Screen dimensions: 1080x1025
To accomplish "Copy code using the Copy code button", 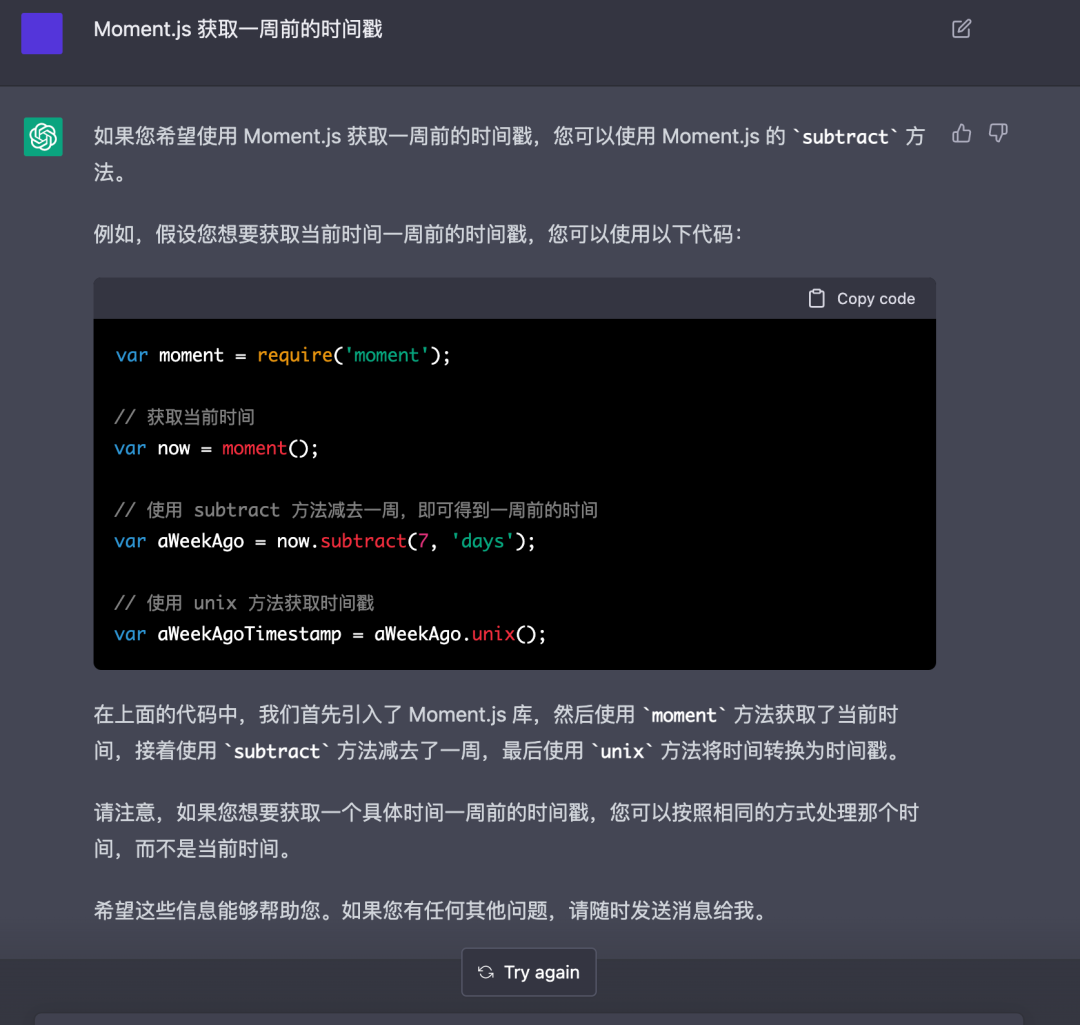I will (862, 298).
